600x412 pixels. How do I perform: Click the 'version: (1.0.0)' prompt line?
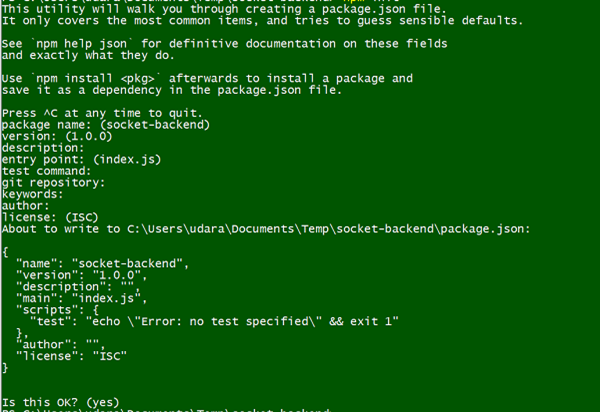[57, 136]
